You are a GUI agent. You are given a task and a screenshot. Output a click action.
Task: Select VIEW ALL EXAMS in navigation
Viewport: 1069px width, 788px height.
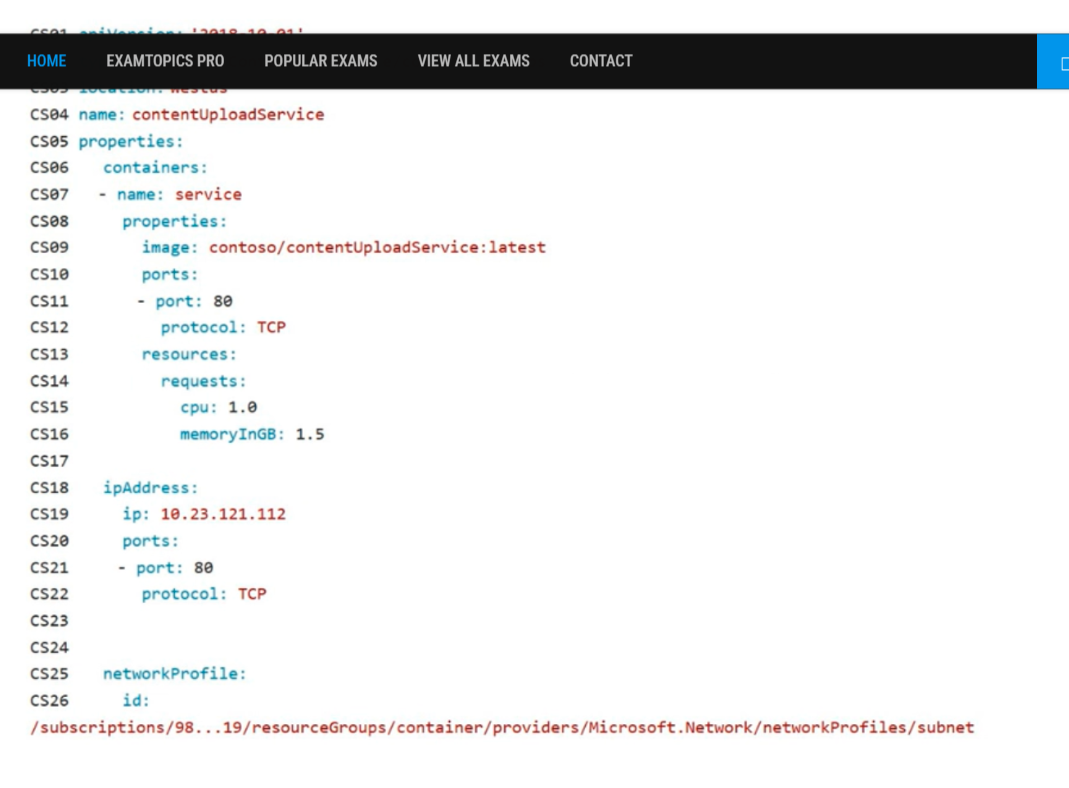pyautogui.click(x=473, y=61)
